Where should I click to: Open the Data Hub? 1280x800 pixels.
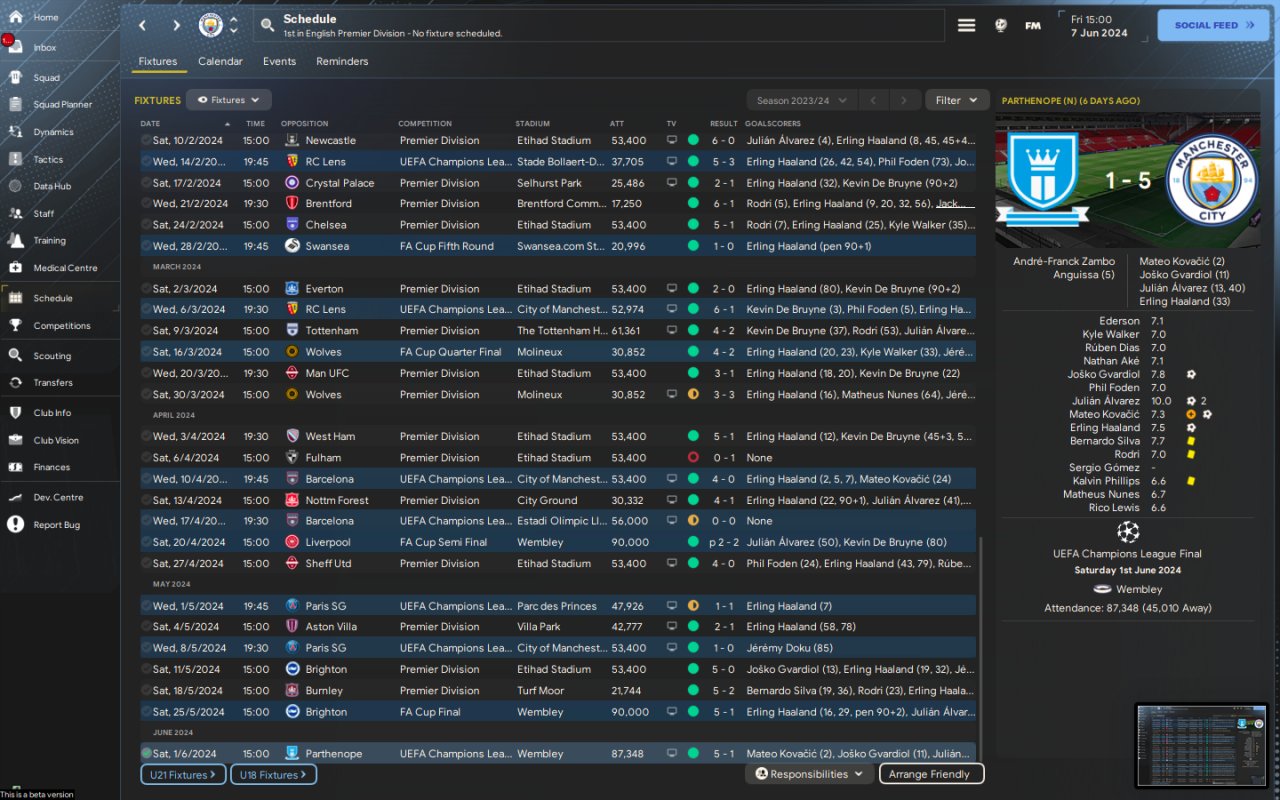point(52,186)
